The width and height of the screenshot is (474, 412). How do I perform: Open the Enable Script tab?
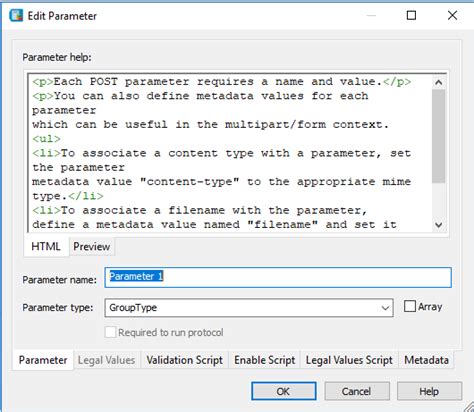coord(265,360)
